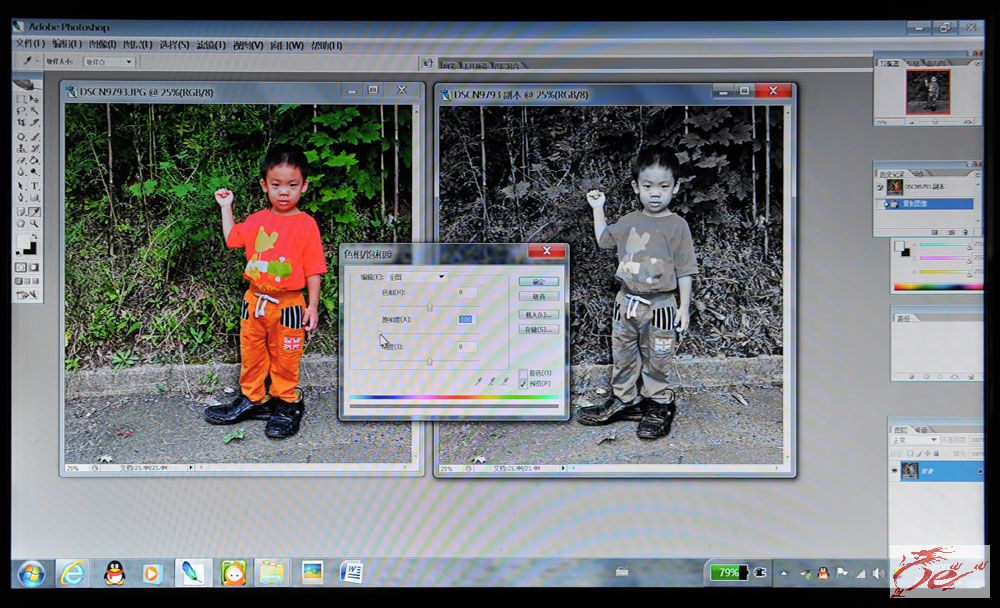Click the saturation value input field
The image size is (1000, 608).
coord(466,319)
